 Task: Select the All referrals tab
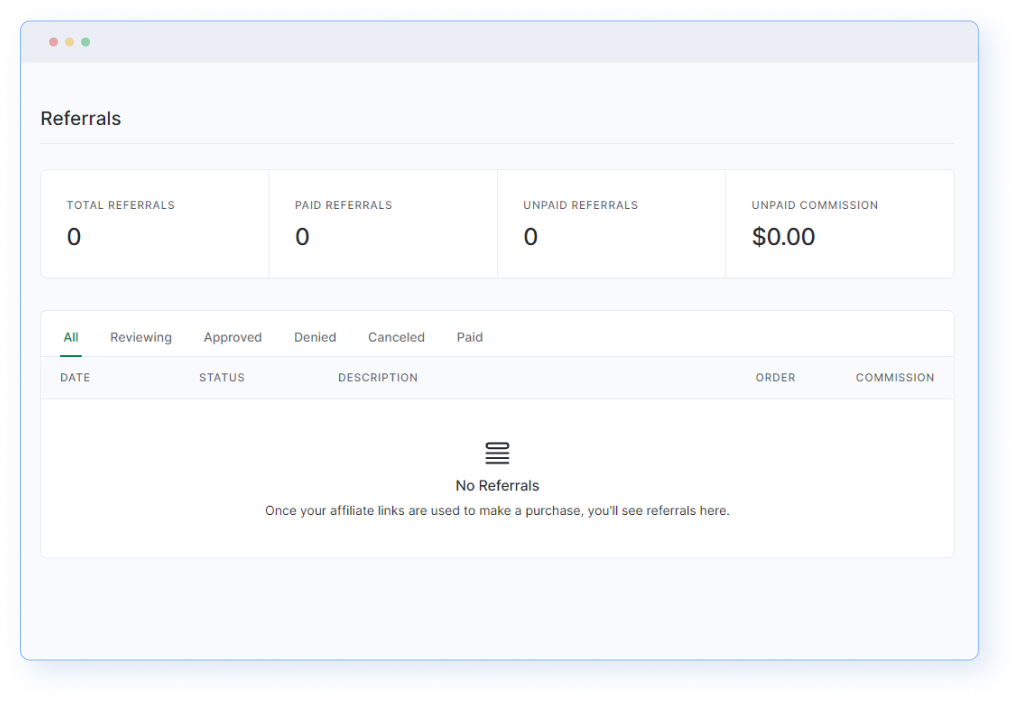click(x=71, y=337)
